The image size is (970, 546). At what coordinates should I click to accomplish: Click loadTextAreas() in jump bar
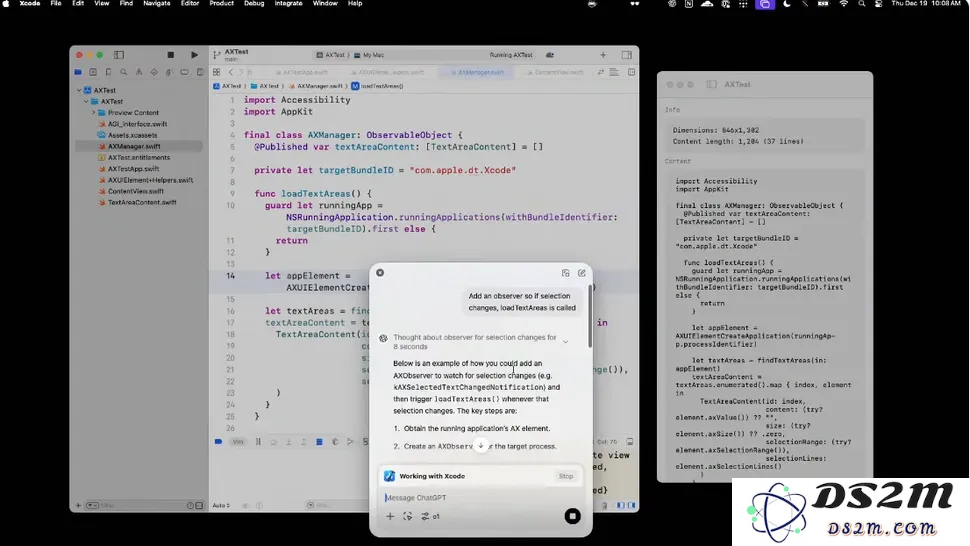tap(377, 86)
